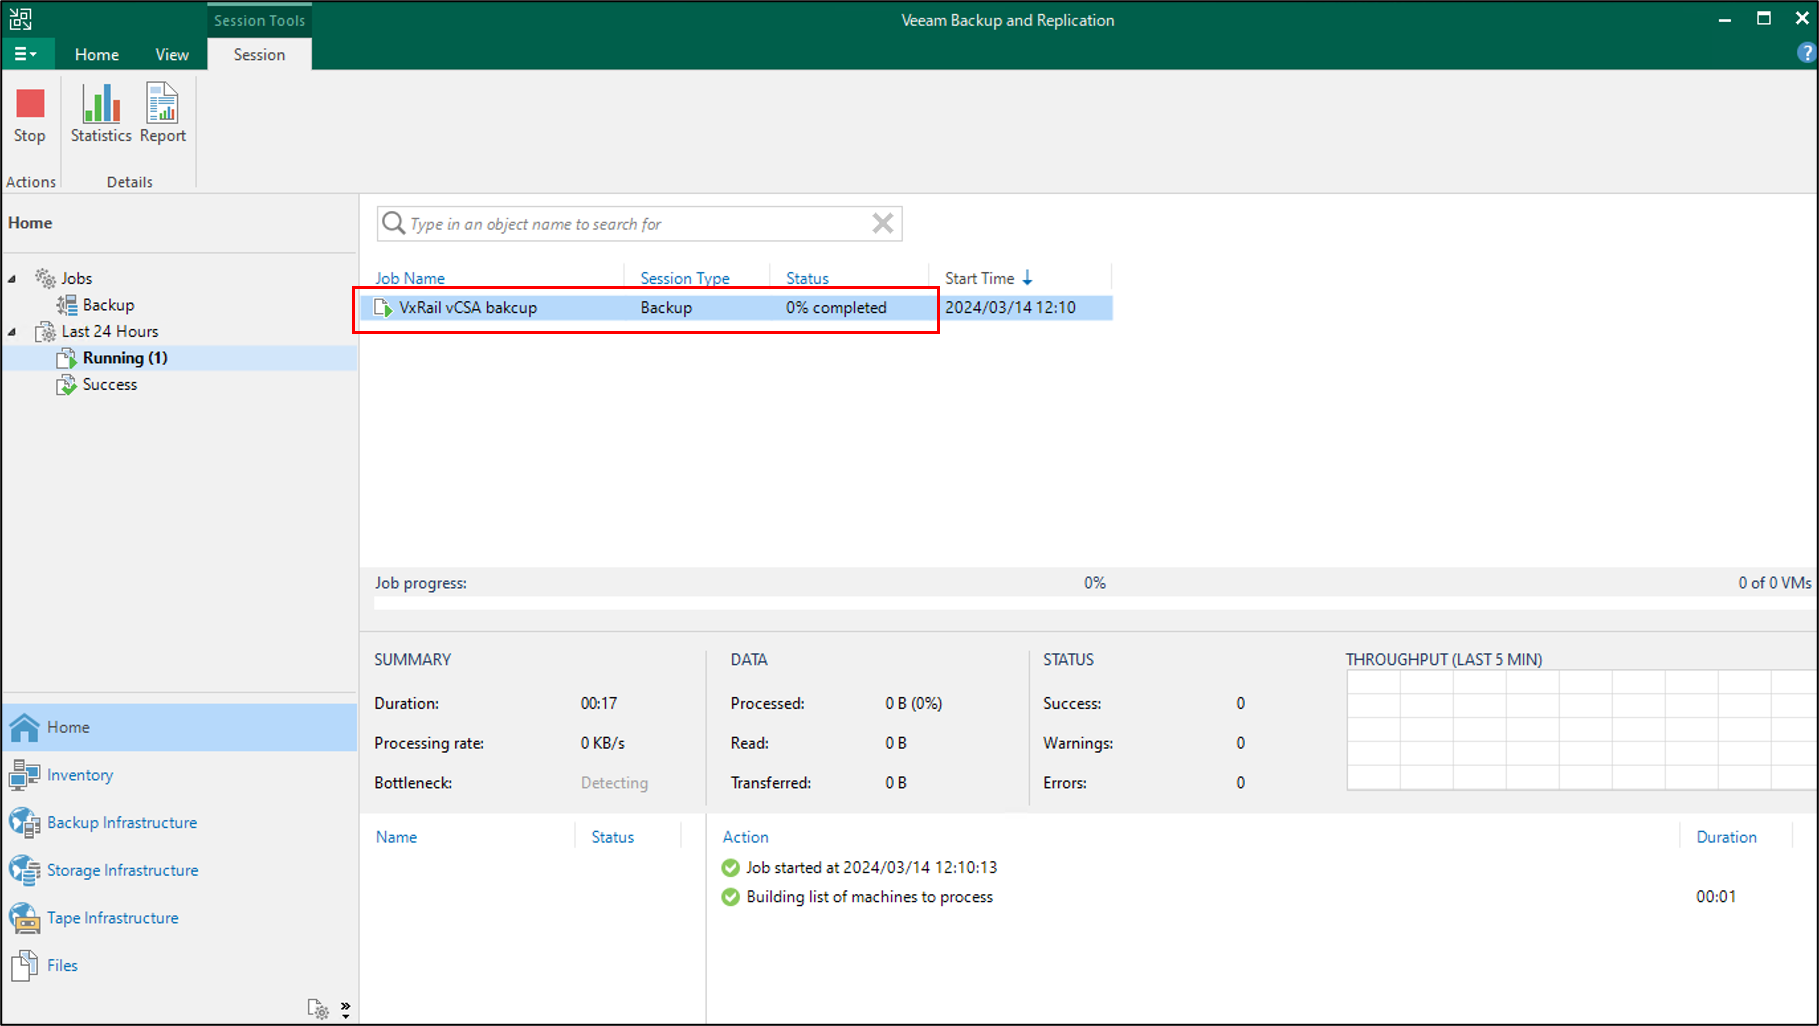Collapse the Jobs tree node
The image size is (1819, 1026).
12,279
